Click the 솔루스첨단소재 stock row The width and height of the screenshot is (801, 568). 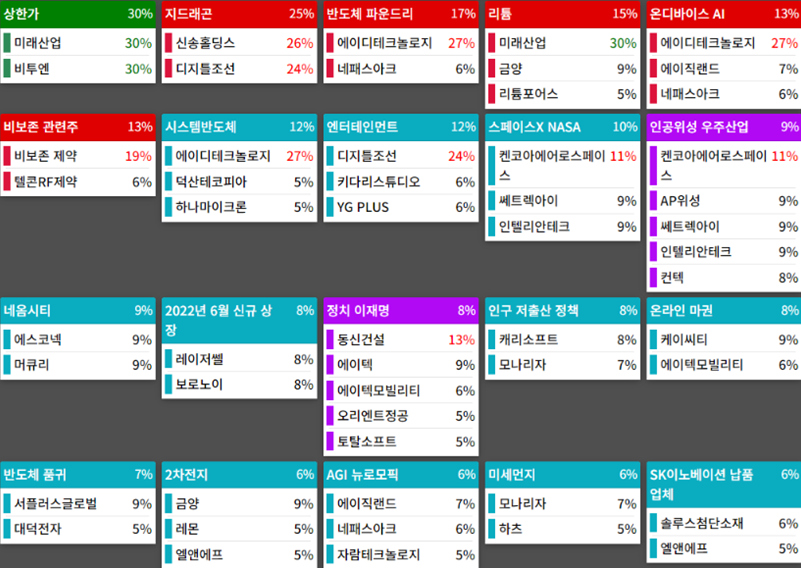pyautogui.click(x=724, y=523)
